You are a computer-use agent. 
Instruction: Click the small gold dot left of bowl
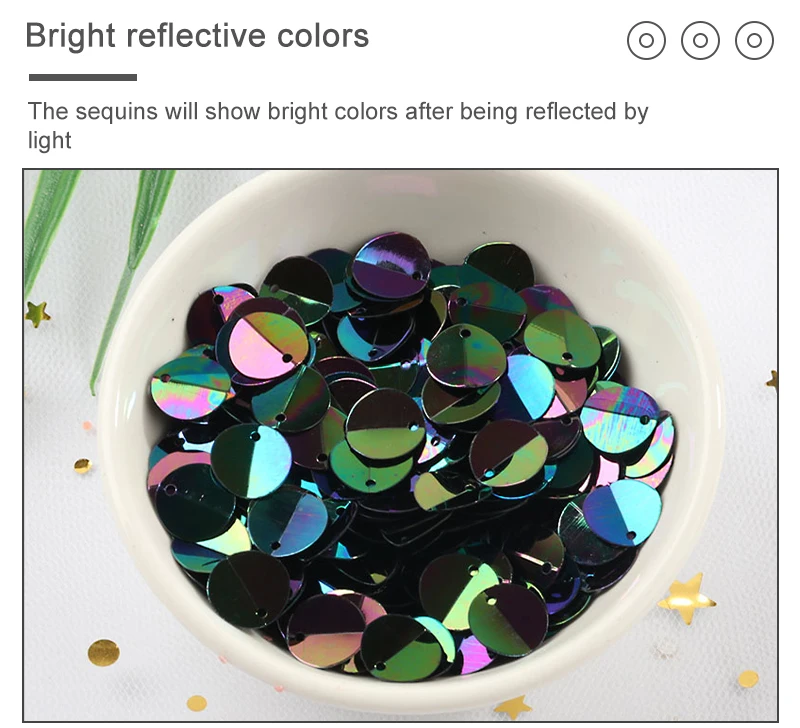[x=82, y=466]
